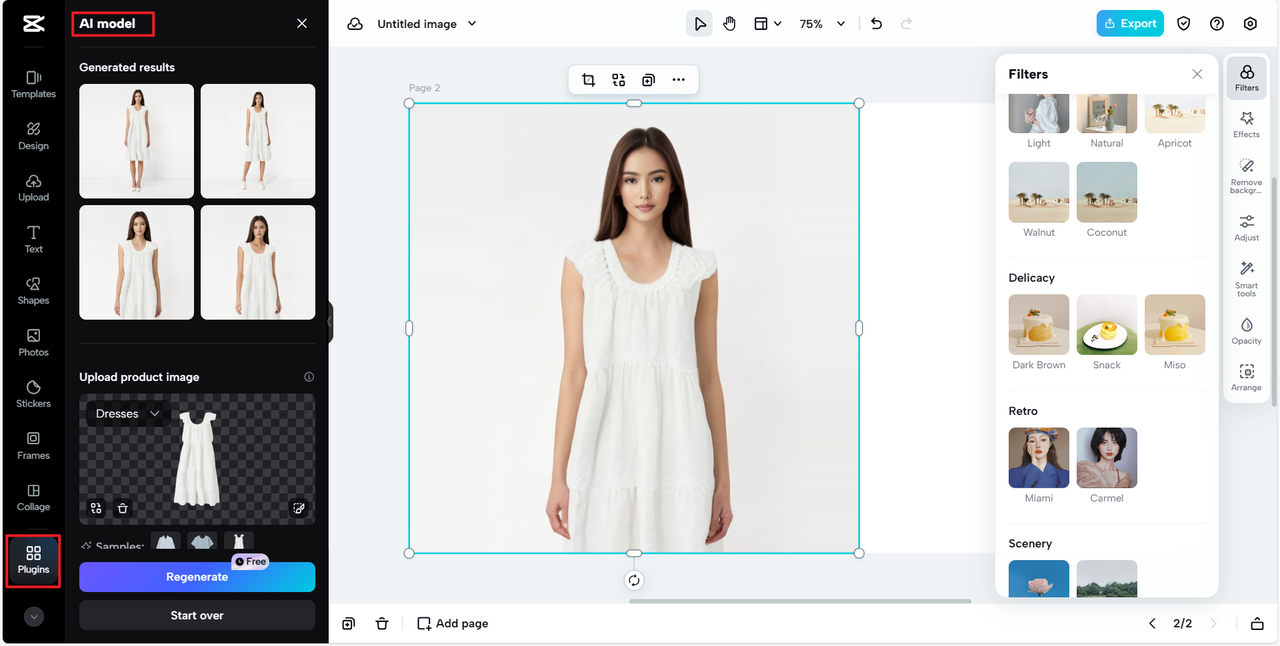Apply the Carmel retro filter
This screenshot has height=646, width=1280.
tap(1107, 458)
